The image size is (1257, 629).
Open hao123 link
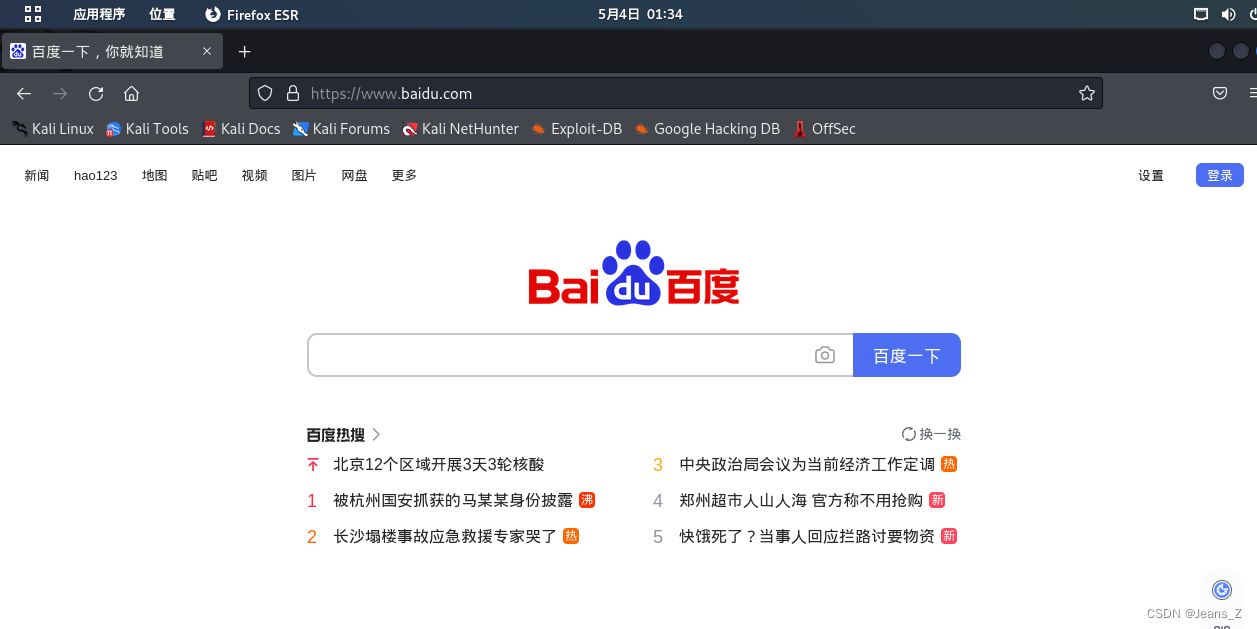coord(96,175)
